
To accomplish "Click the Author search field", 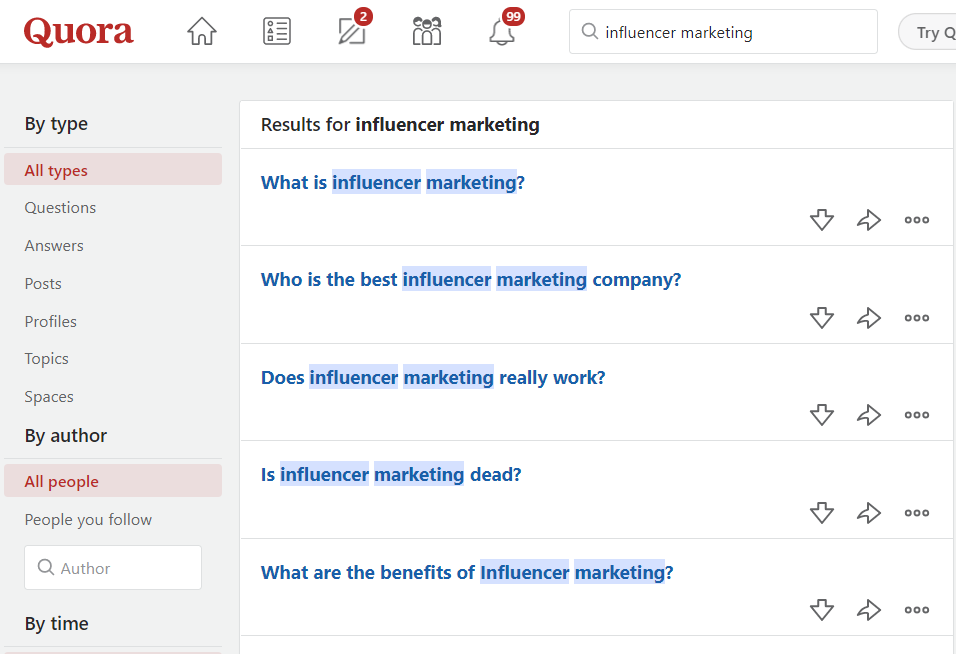I will 113,567.
